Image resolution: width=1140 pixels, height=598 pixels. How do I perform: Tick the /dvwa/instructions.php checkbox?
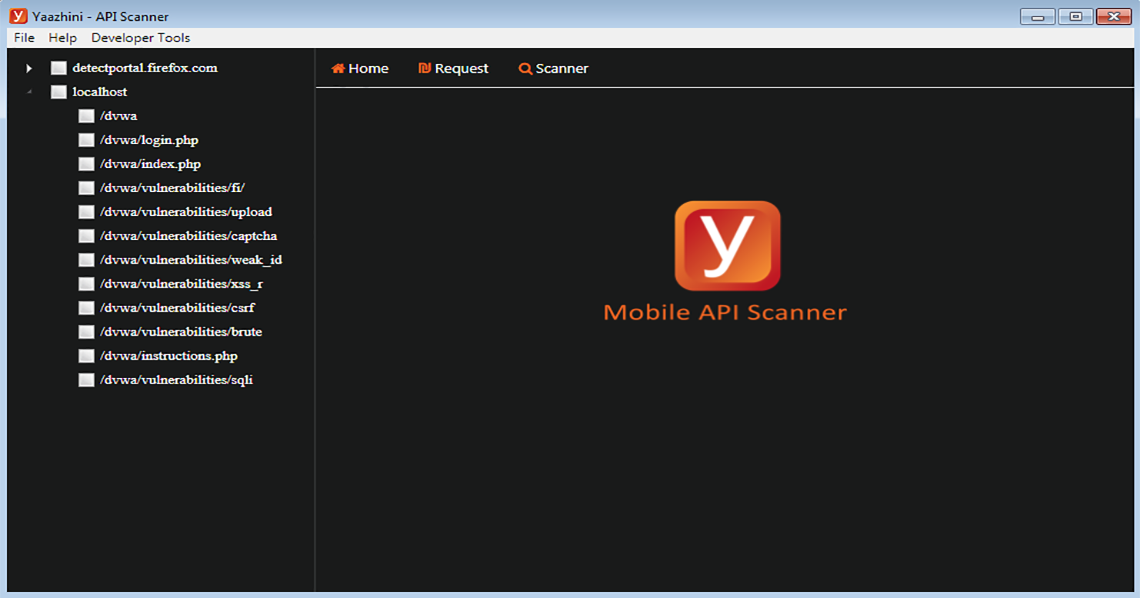point(87,356)
